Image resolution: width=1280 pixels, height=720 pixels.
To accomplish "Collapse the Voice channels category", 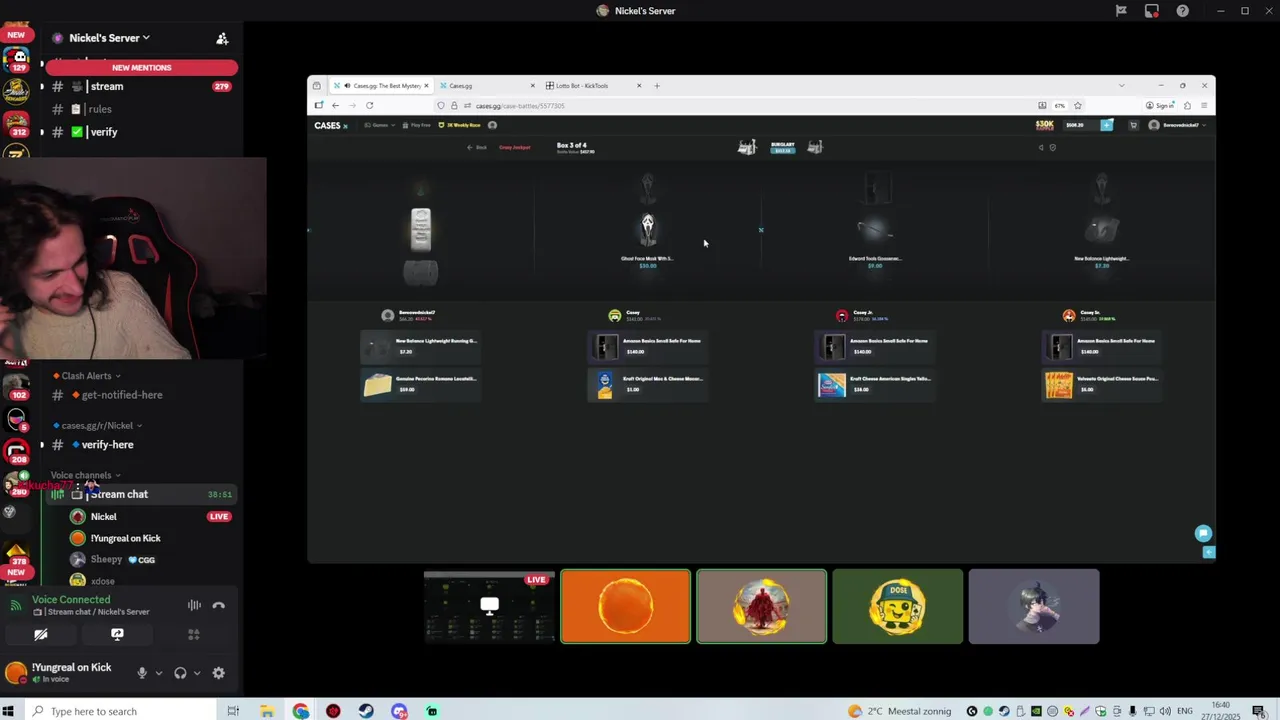I will point(86,475).
